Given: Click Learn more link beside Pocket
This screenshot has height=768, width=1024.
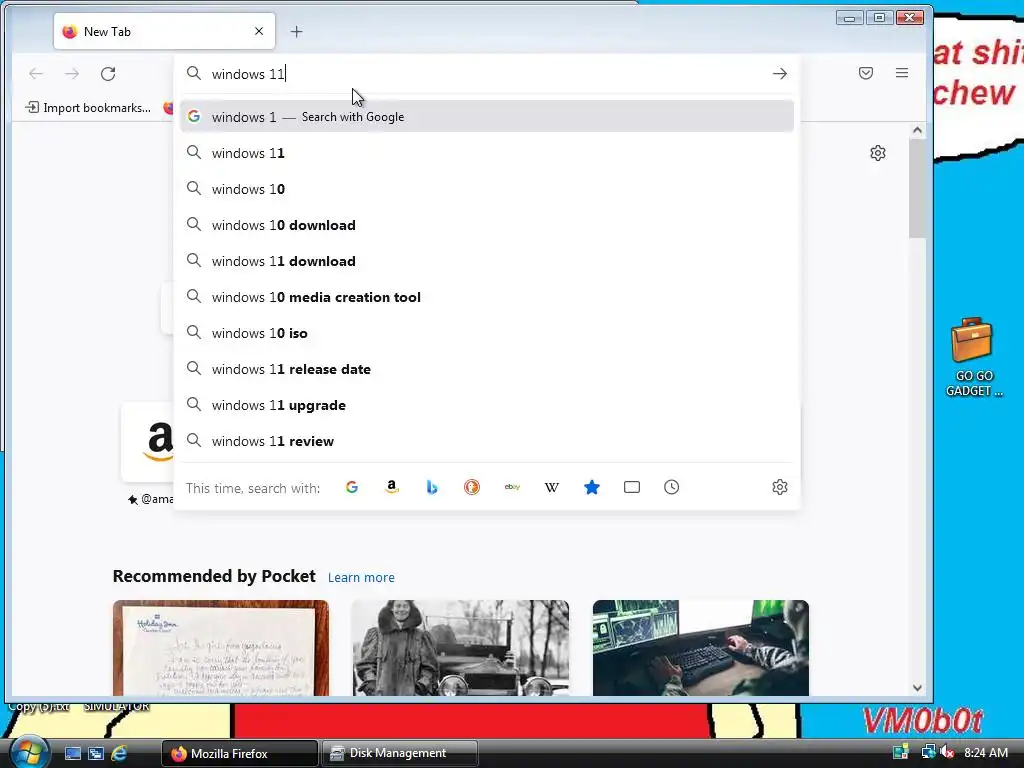Looking at the screenshot, I should [361, 578].
